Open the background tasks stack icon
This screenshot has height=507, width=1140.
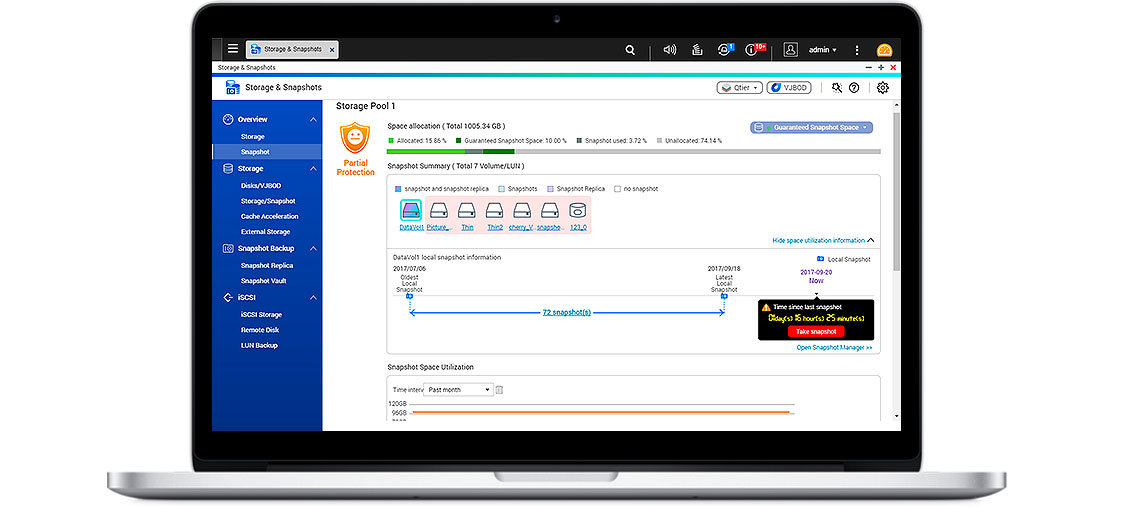(699, 49)
